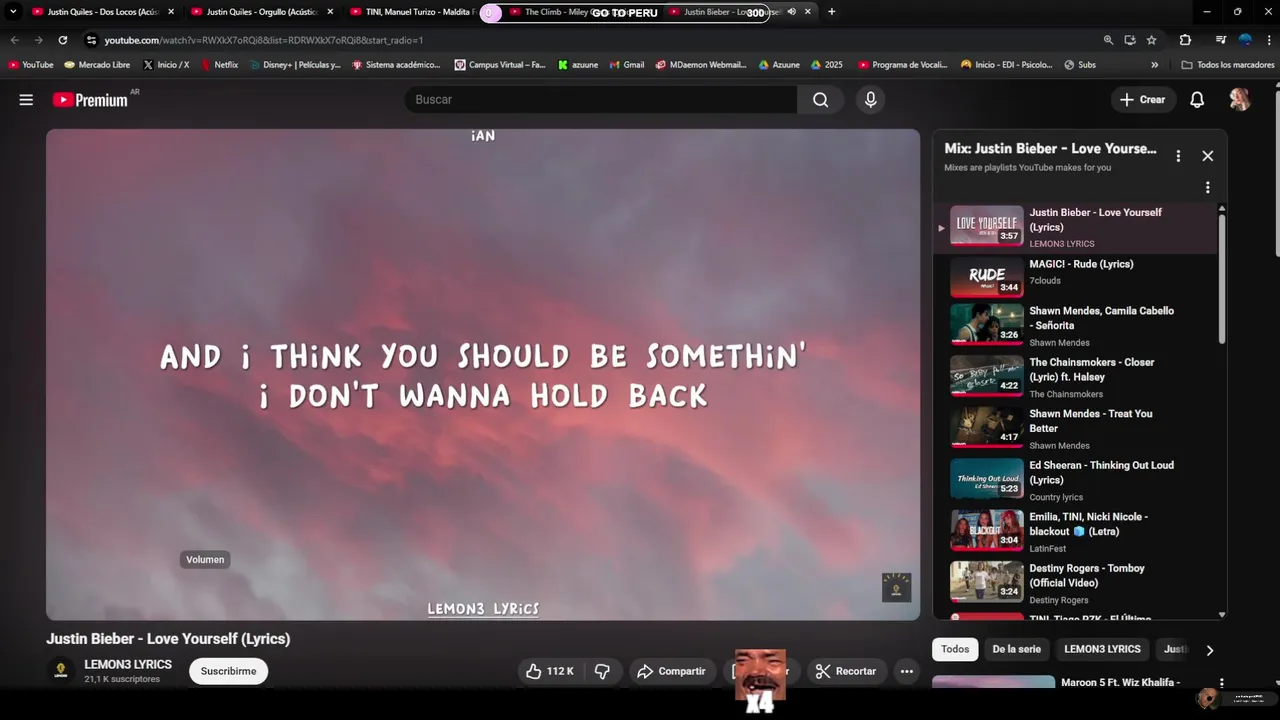This screenshot has width=1280, height=720.
Task: Bookmark this page with the star
Action: tap(1152, 40)
